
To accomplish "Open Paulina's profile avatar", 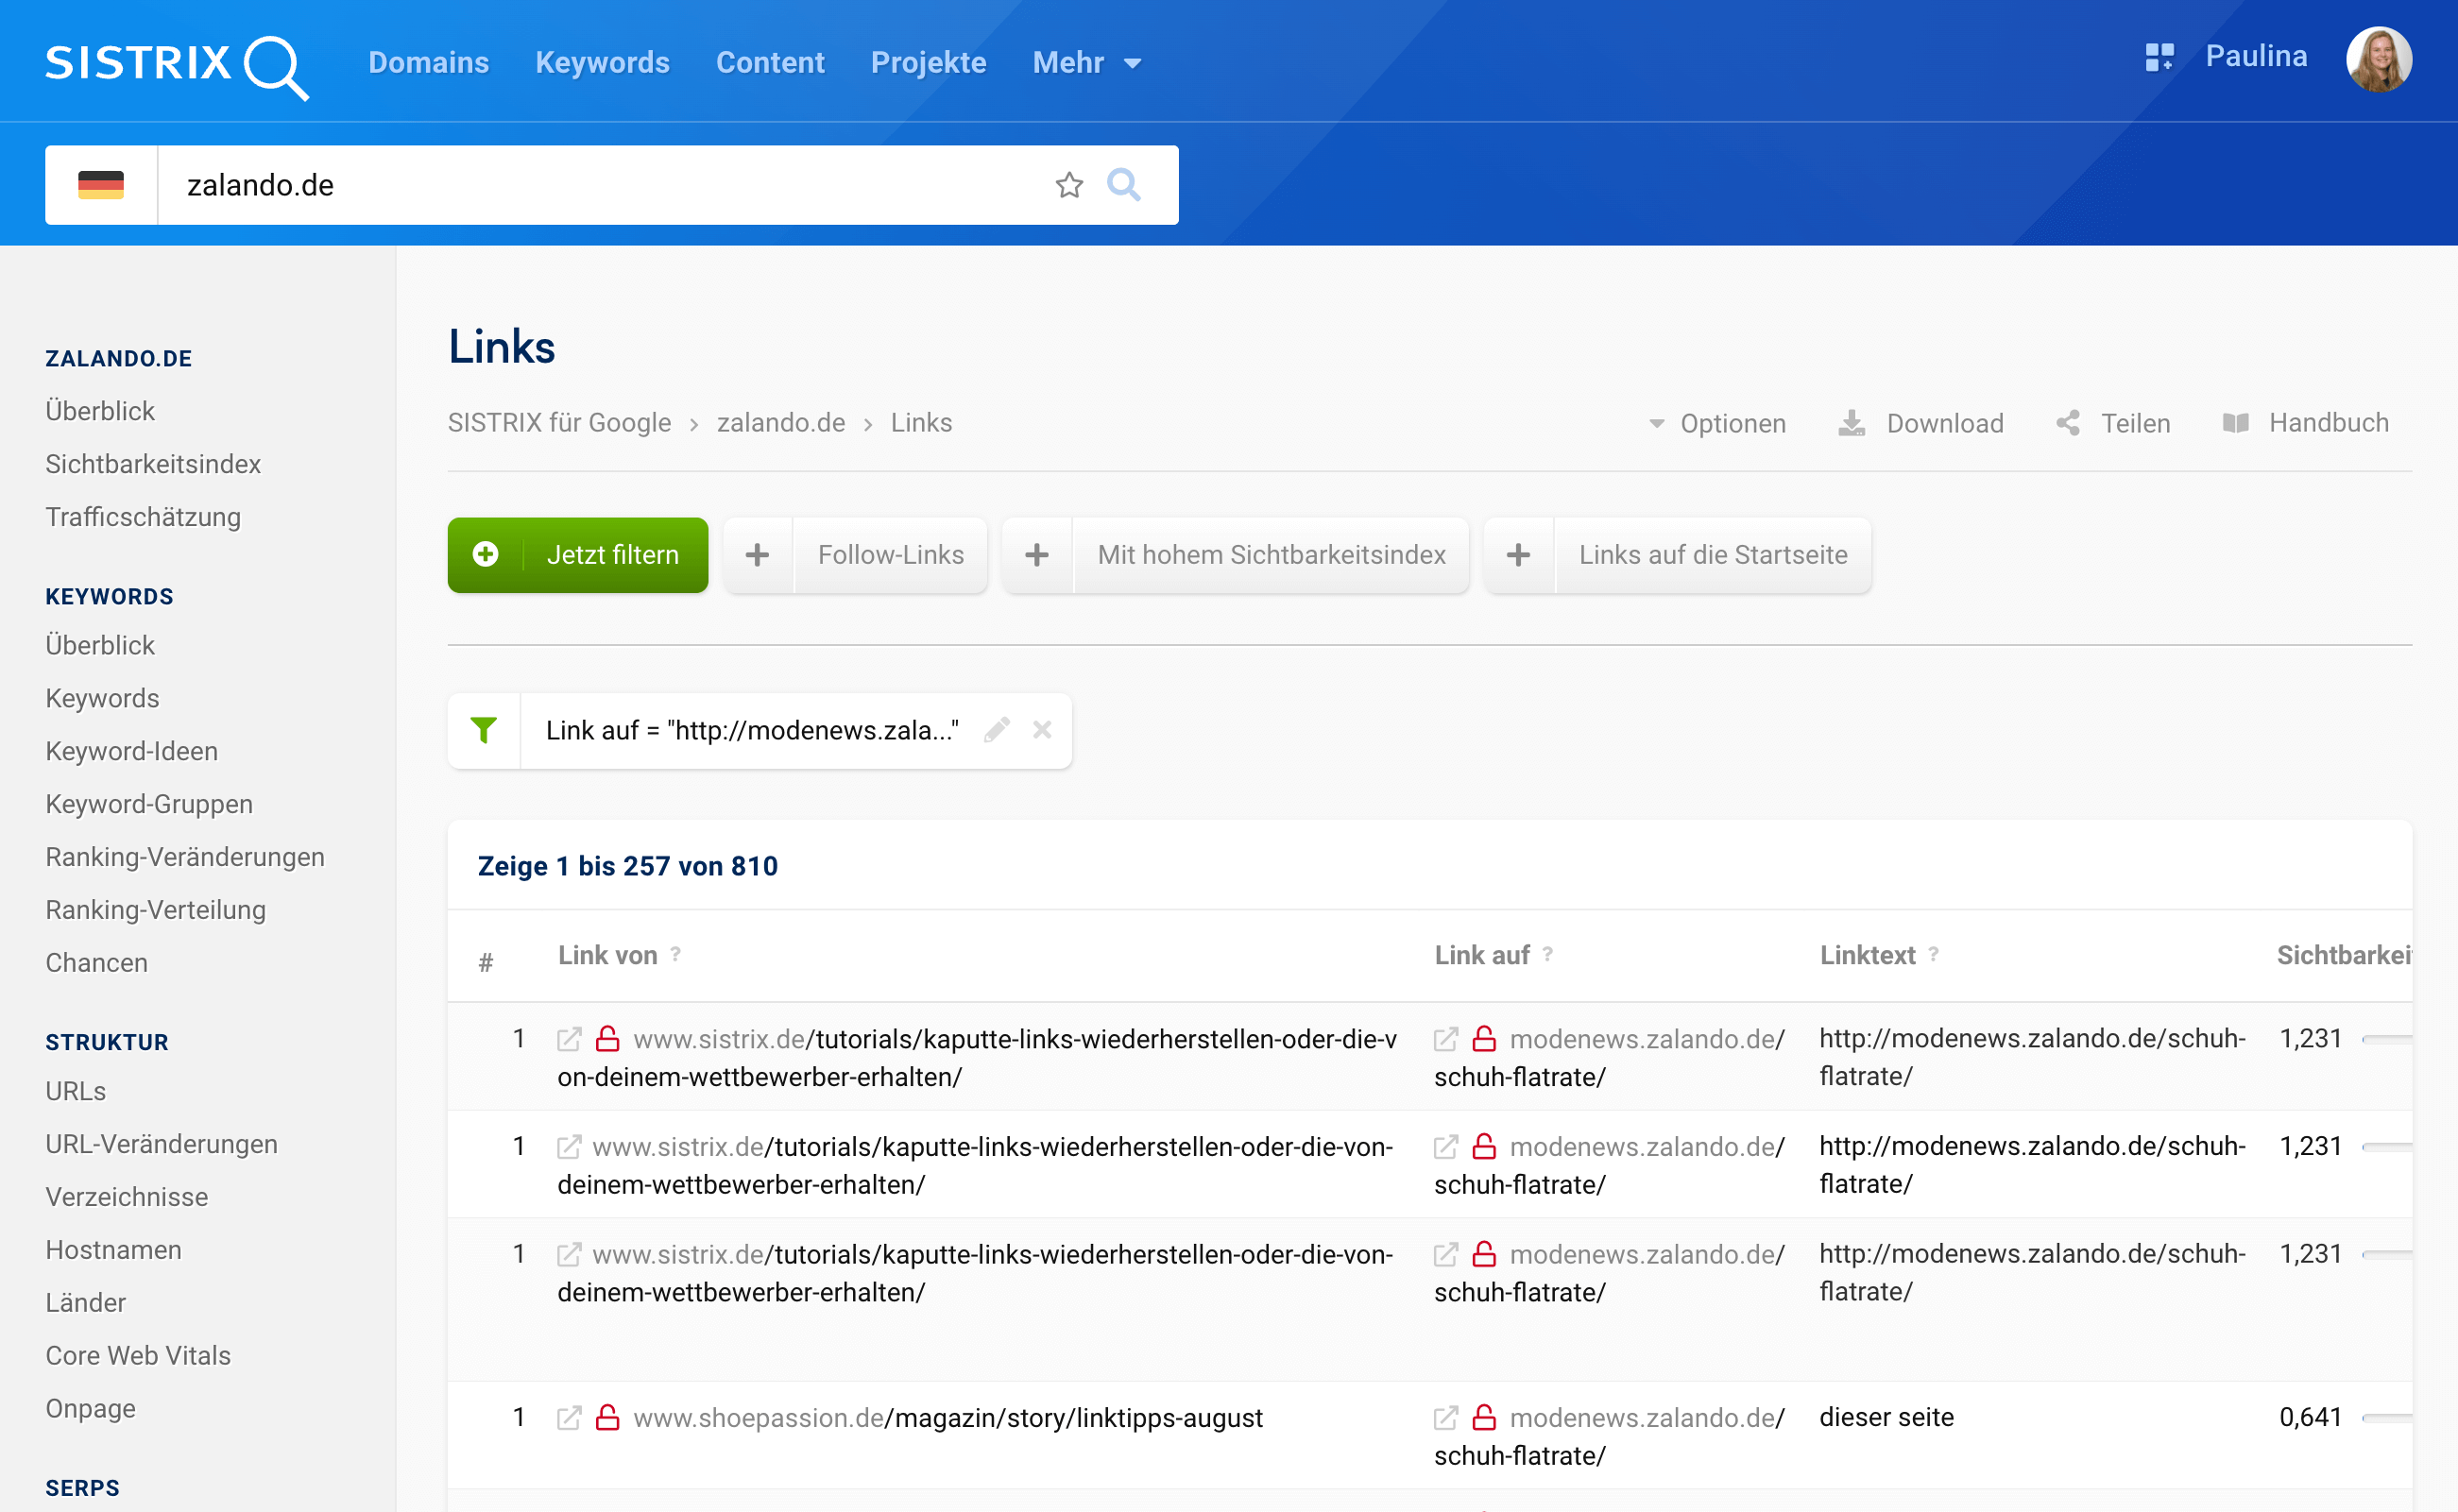I will (x=2379, y=59).
